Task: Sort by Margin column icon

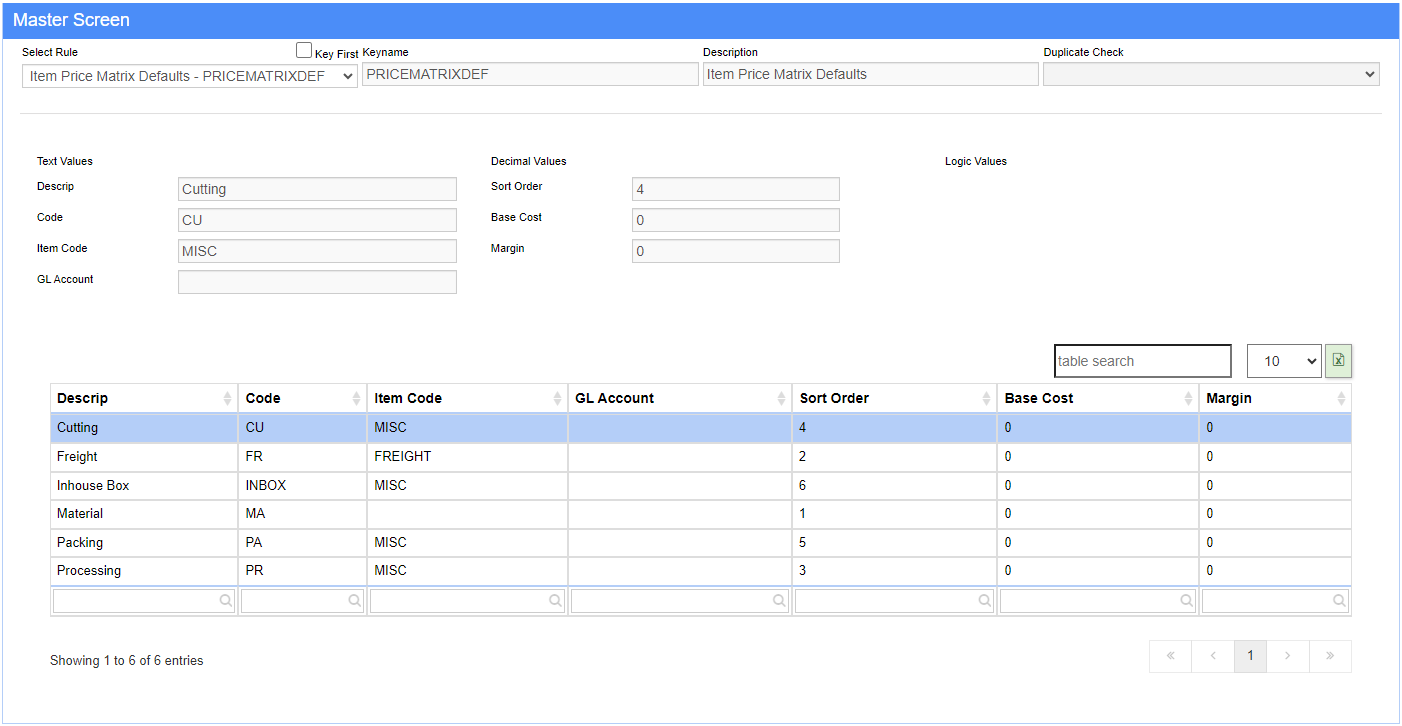Action: (x=1341, y=399)
